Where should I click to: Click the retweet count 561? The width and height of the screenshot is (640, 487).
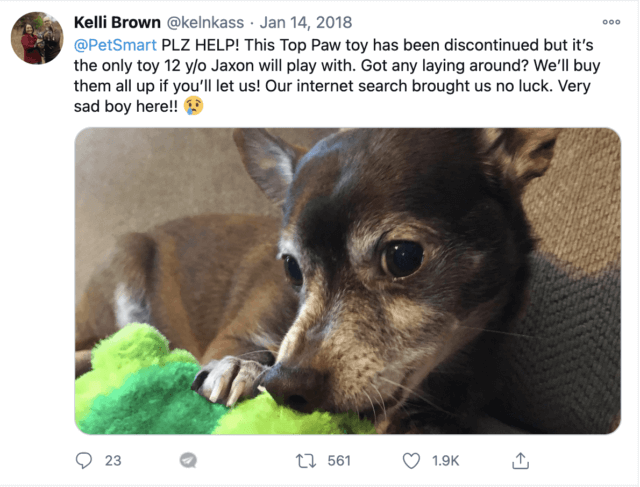(339, 461)
